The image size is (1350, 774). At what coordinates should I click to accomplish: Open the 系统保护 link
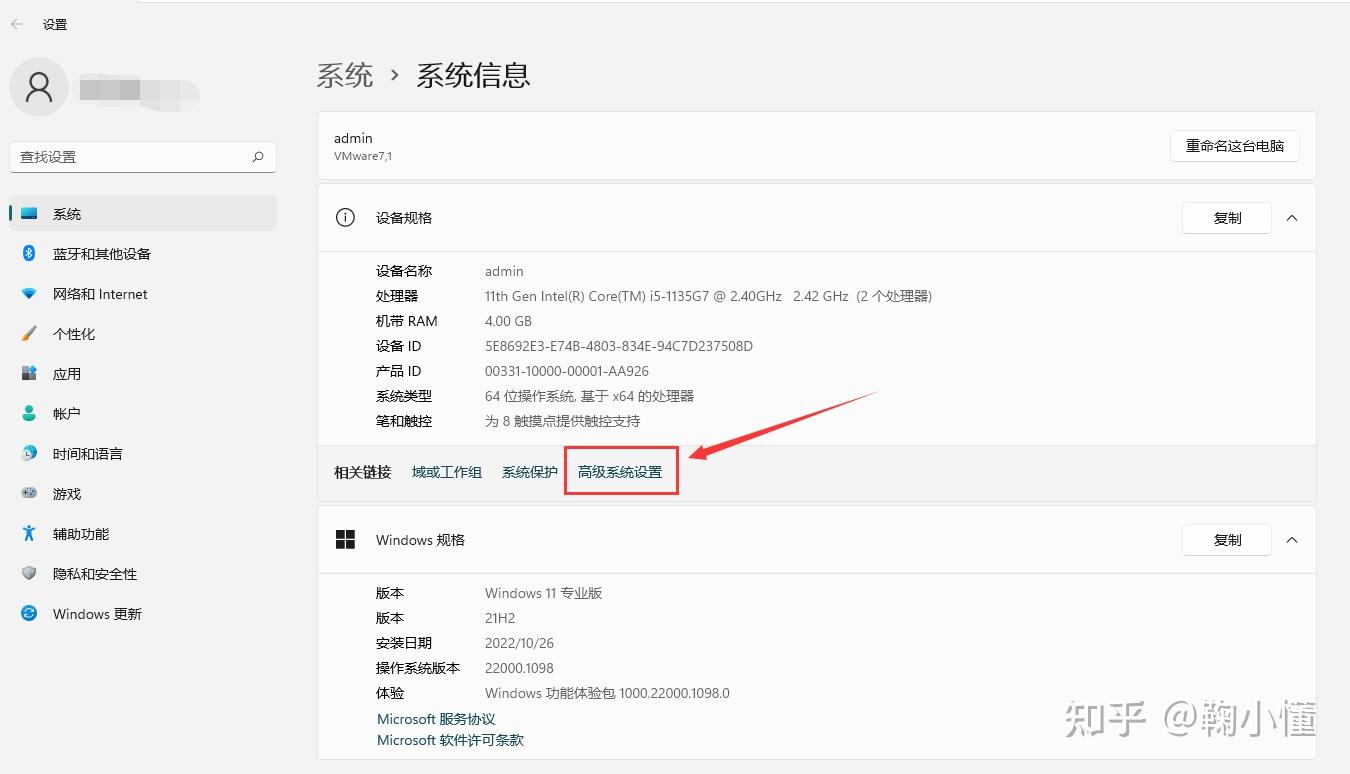(x=530, y=472)
